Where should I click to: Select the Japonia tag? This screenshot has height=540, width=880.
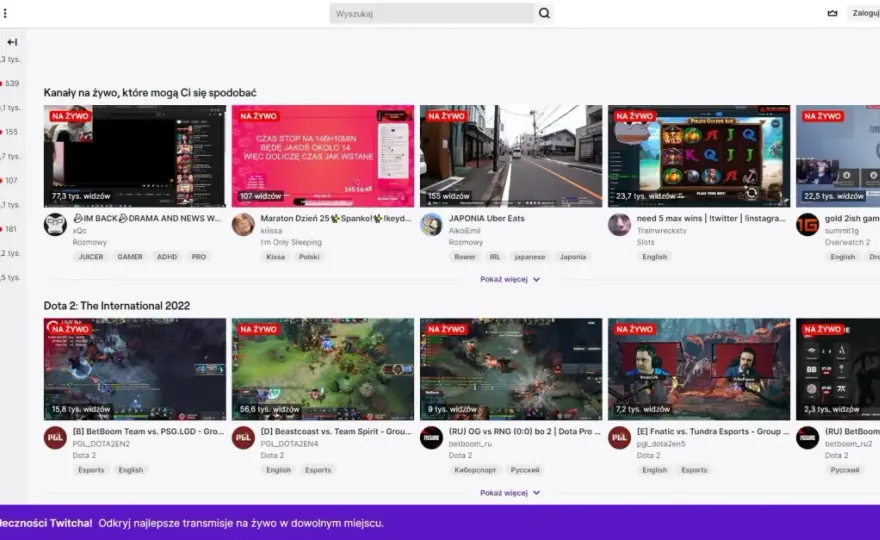coord(572,257)
